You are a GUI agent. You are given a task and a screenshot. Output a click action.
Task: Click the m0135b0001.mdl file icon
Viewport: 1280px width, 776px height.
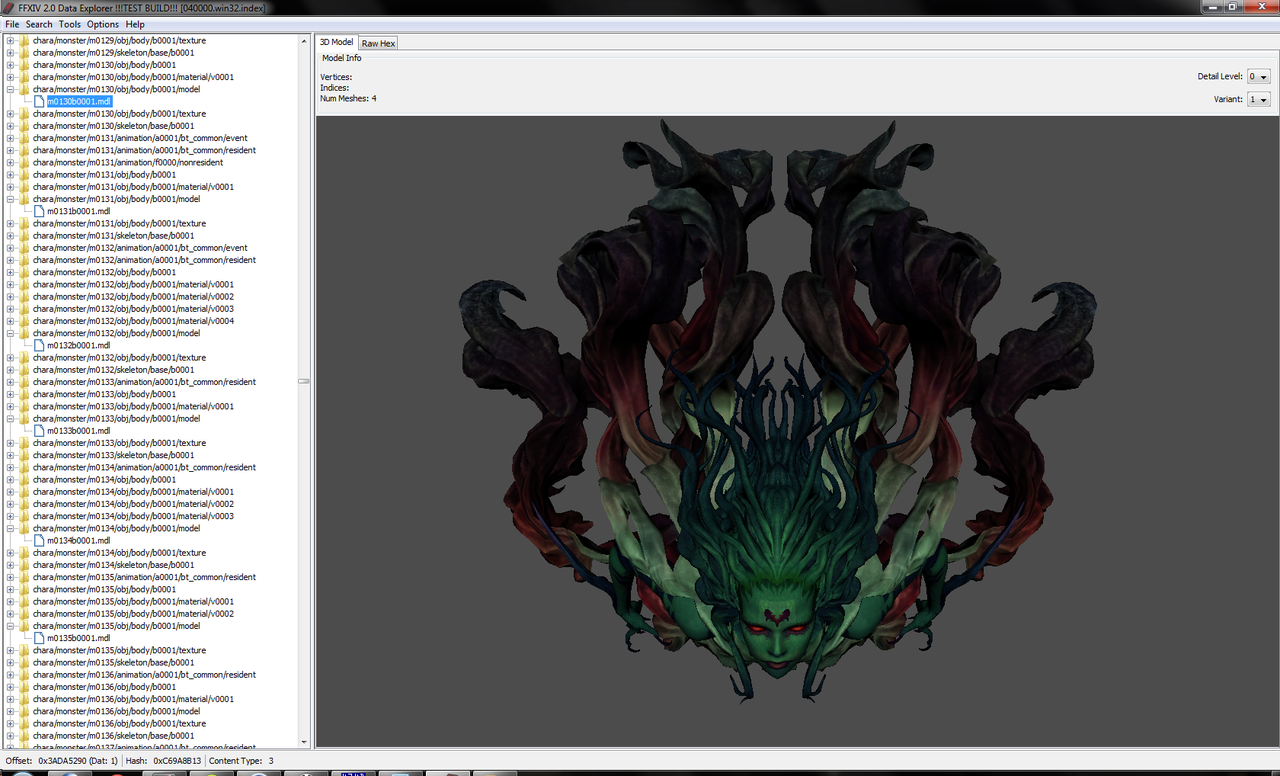[39, 638]
